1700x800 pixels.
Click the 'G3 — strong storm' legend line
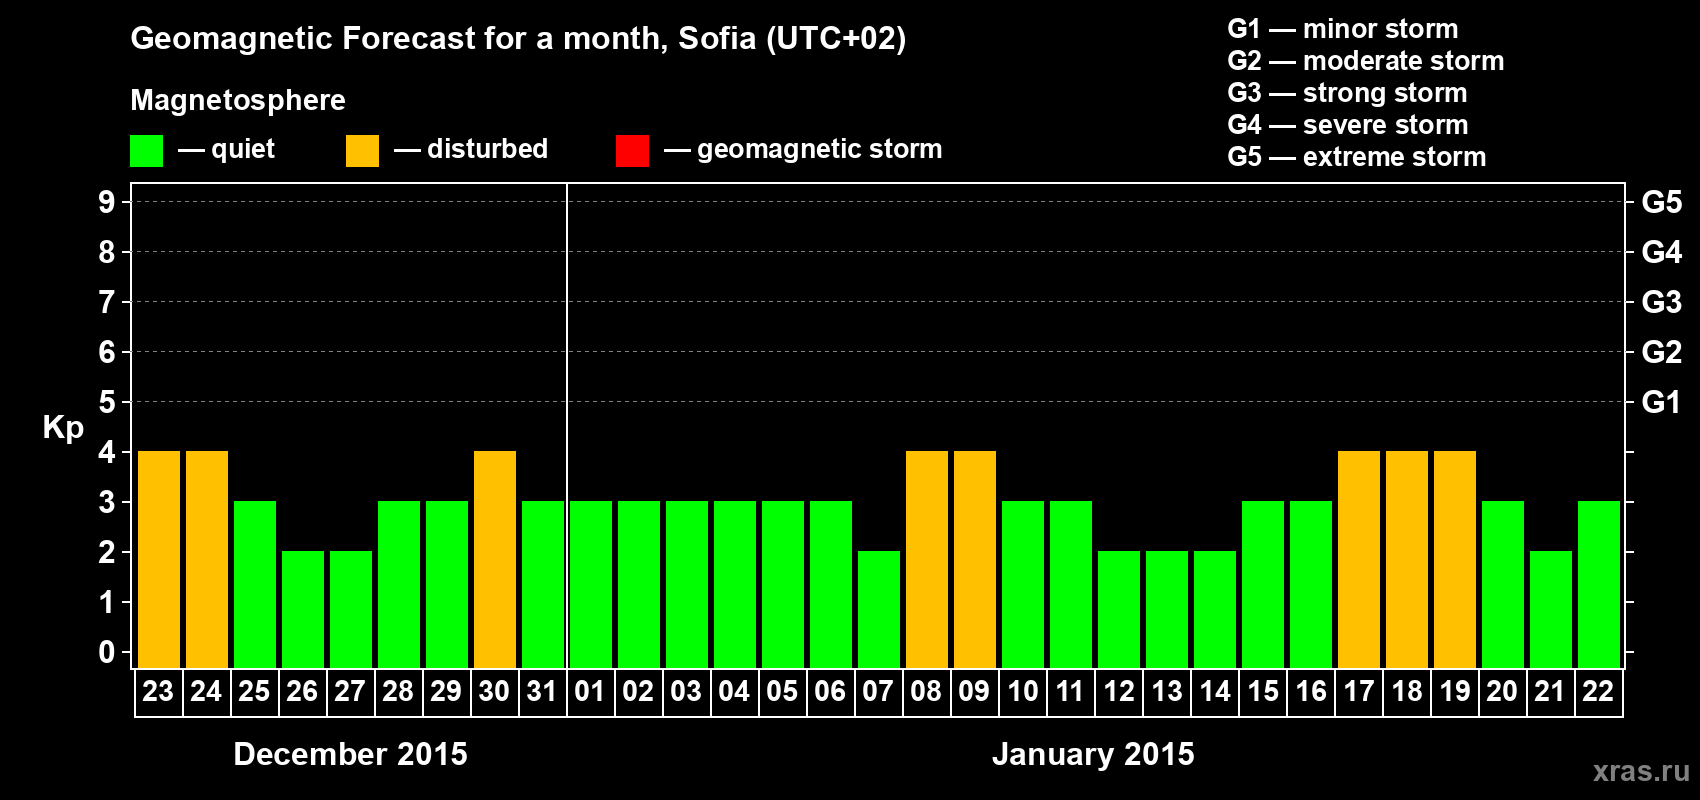coord(1347,93)
